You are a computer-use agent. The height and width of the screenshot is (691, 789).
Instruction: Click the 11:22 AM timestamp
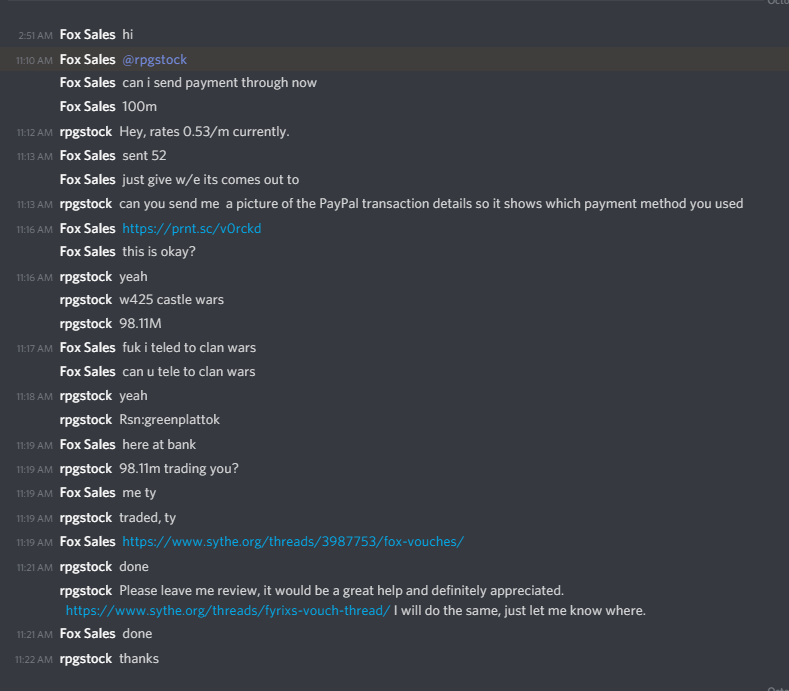pos(34,659)
